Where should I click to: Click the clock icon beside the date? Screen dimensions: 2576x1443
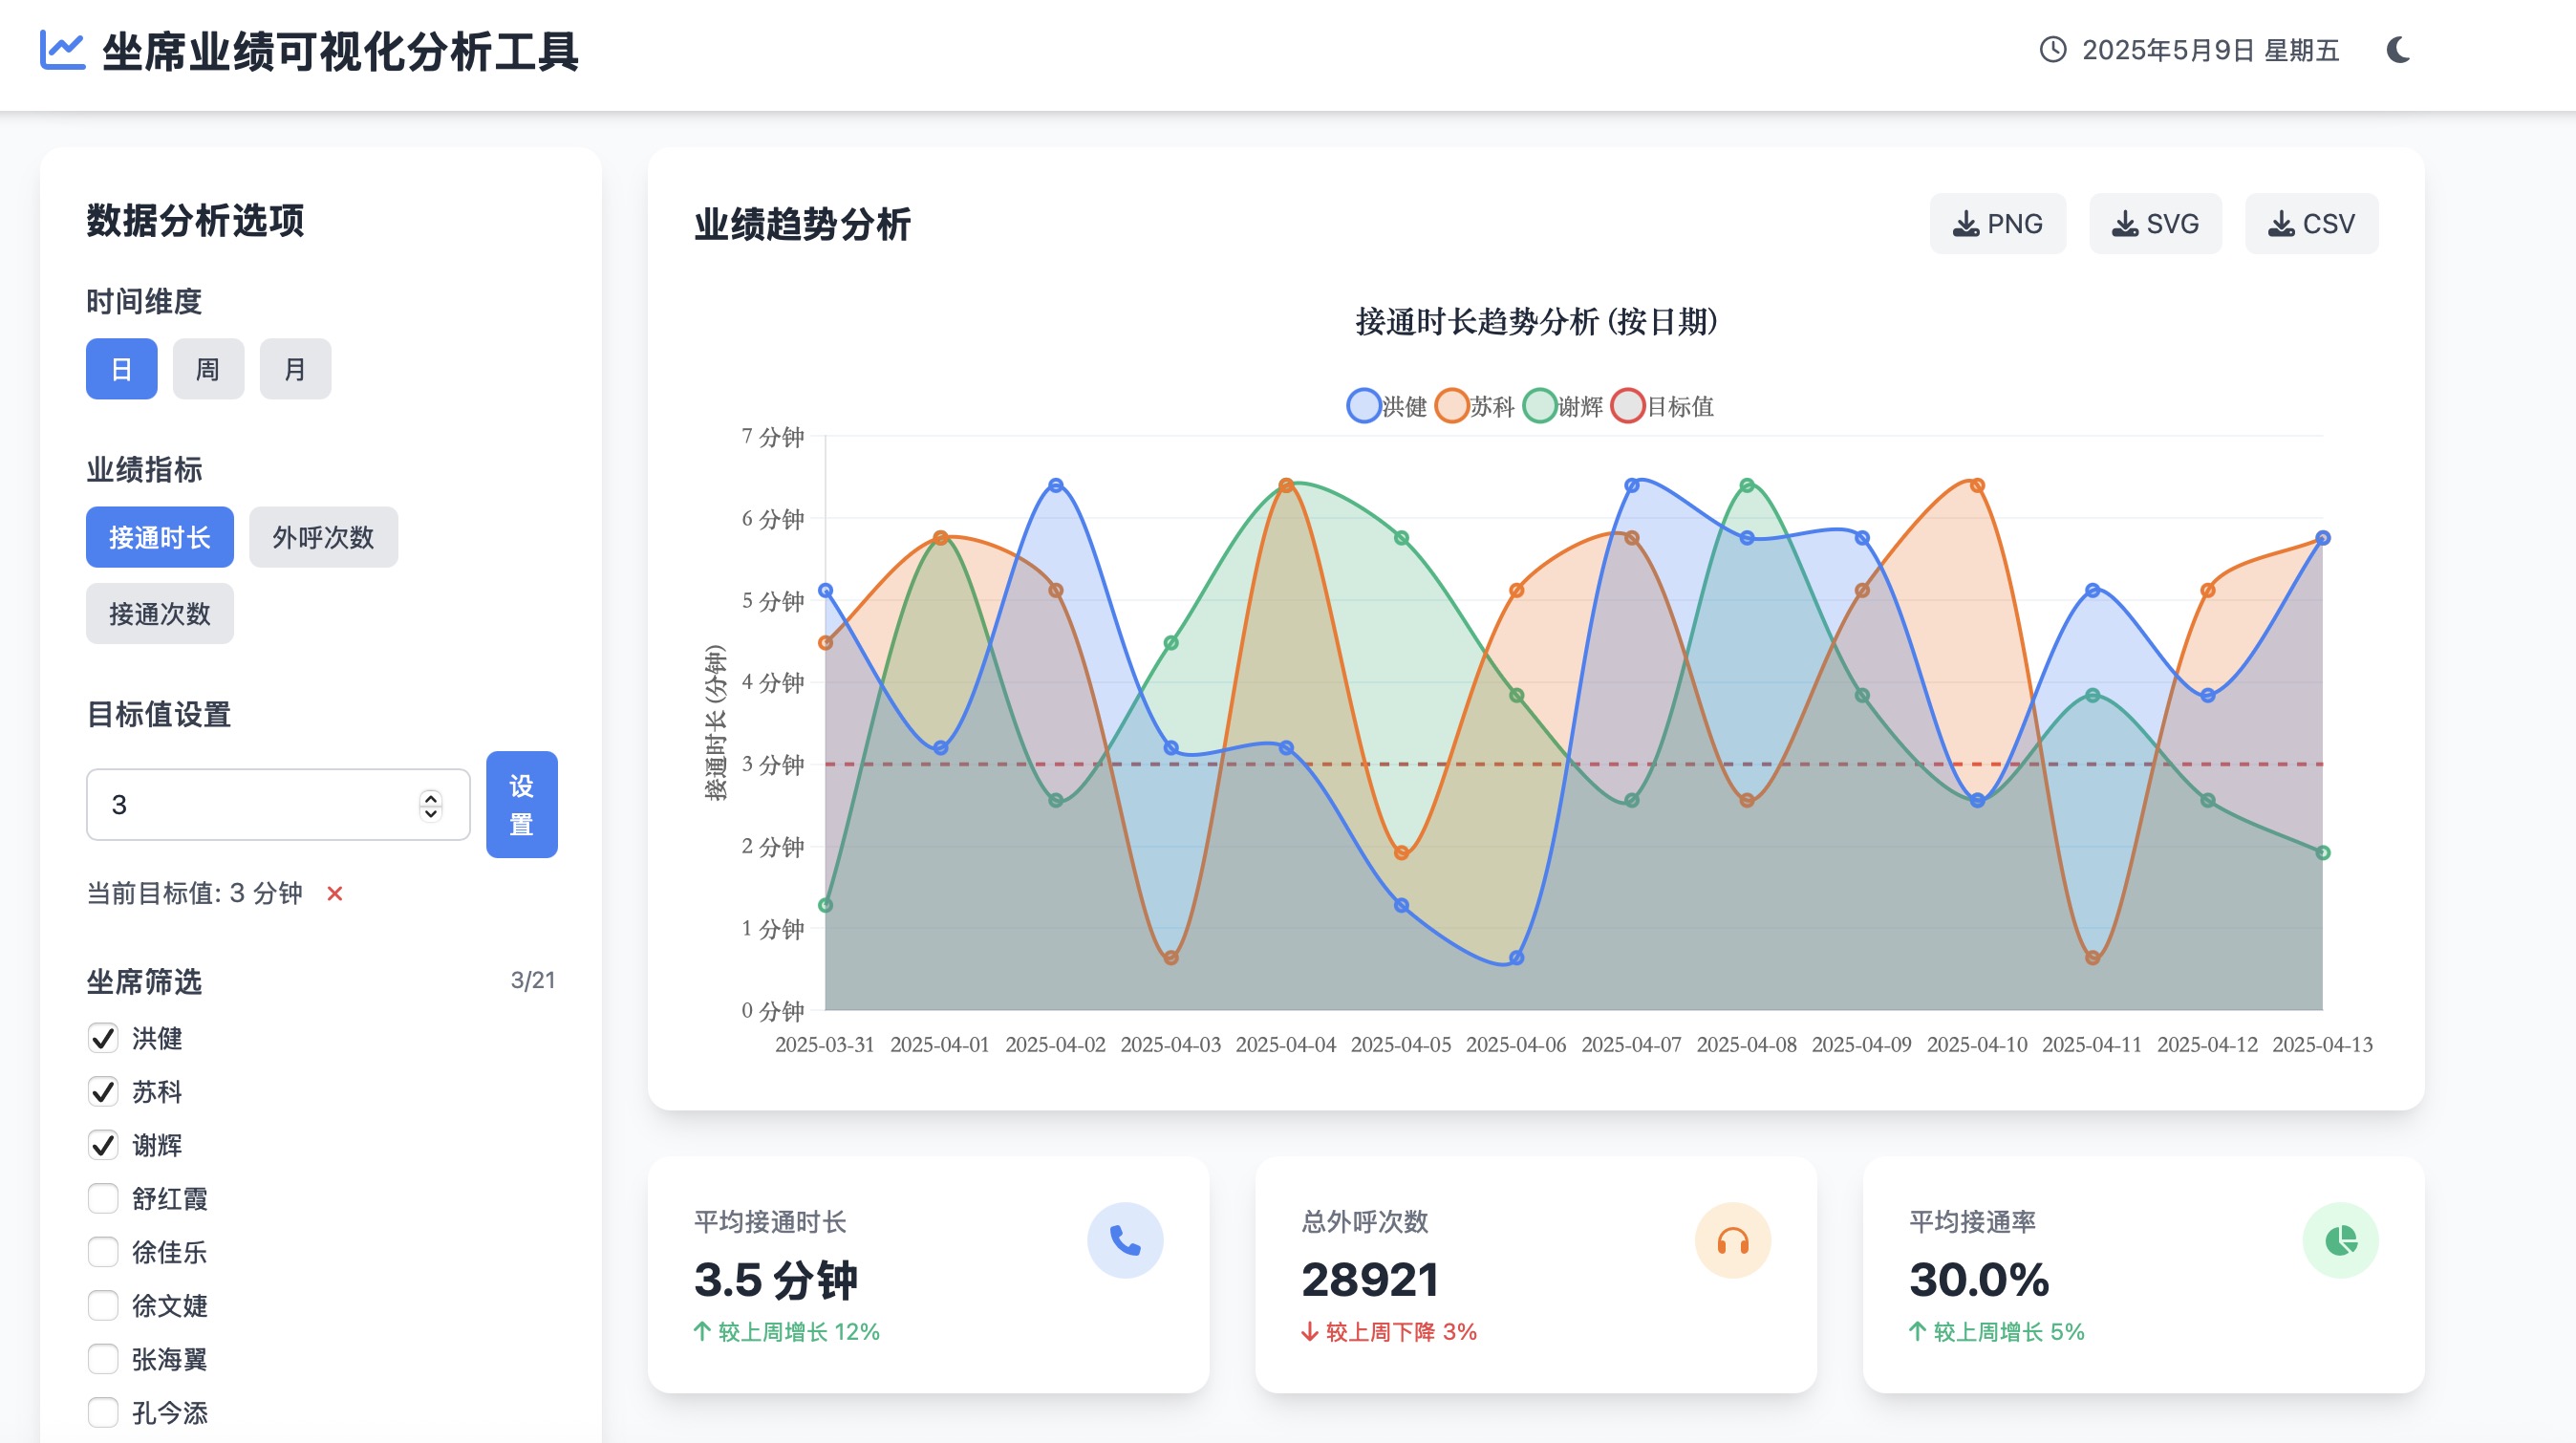coord(2052,50)
